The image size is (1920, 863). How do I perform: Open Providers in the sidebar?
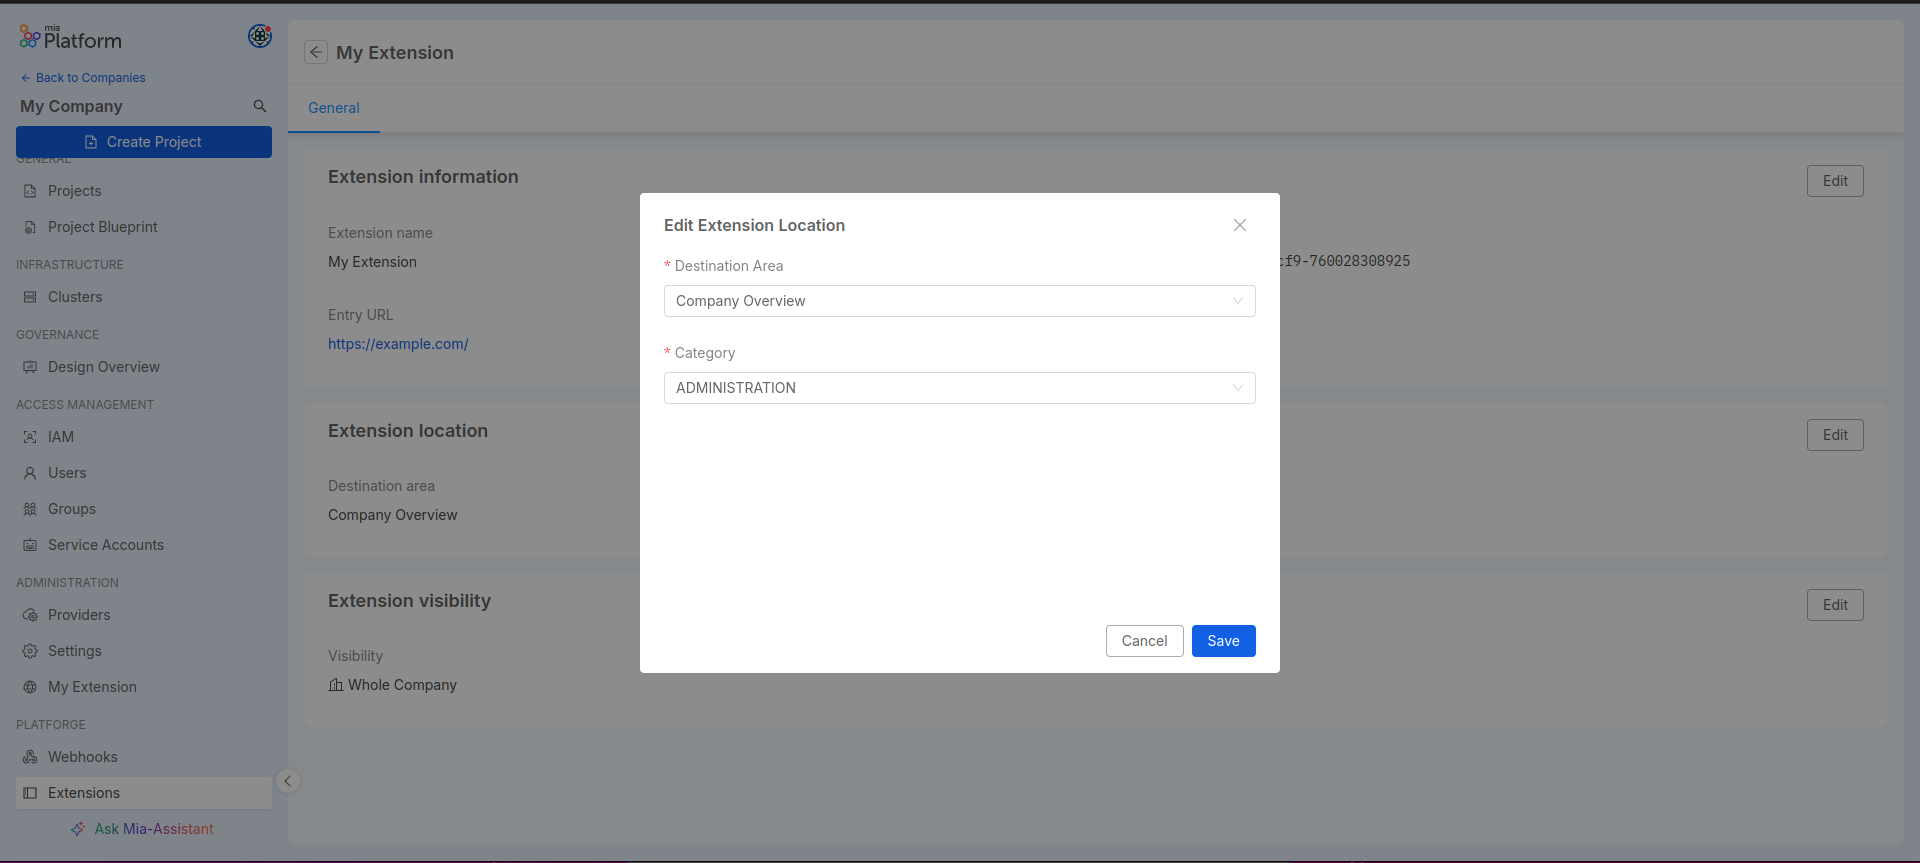144,615
